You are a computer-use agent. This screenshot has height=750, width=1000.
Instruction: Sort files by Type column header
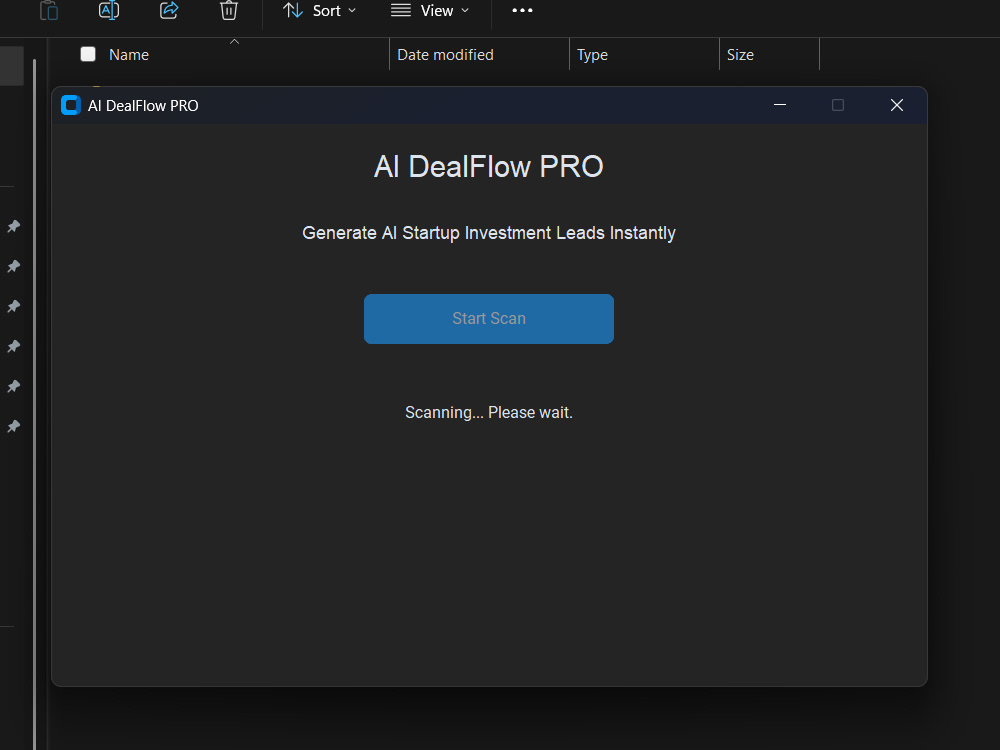(592, 55)
